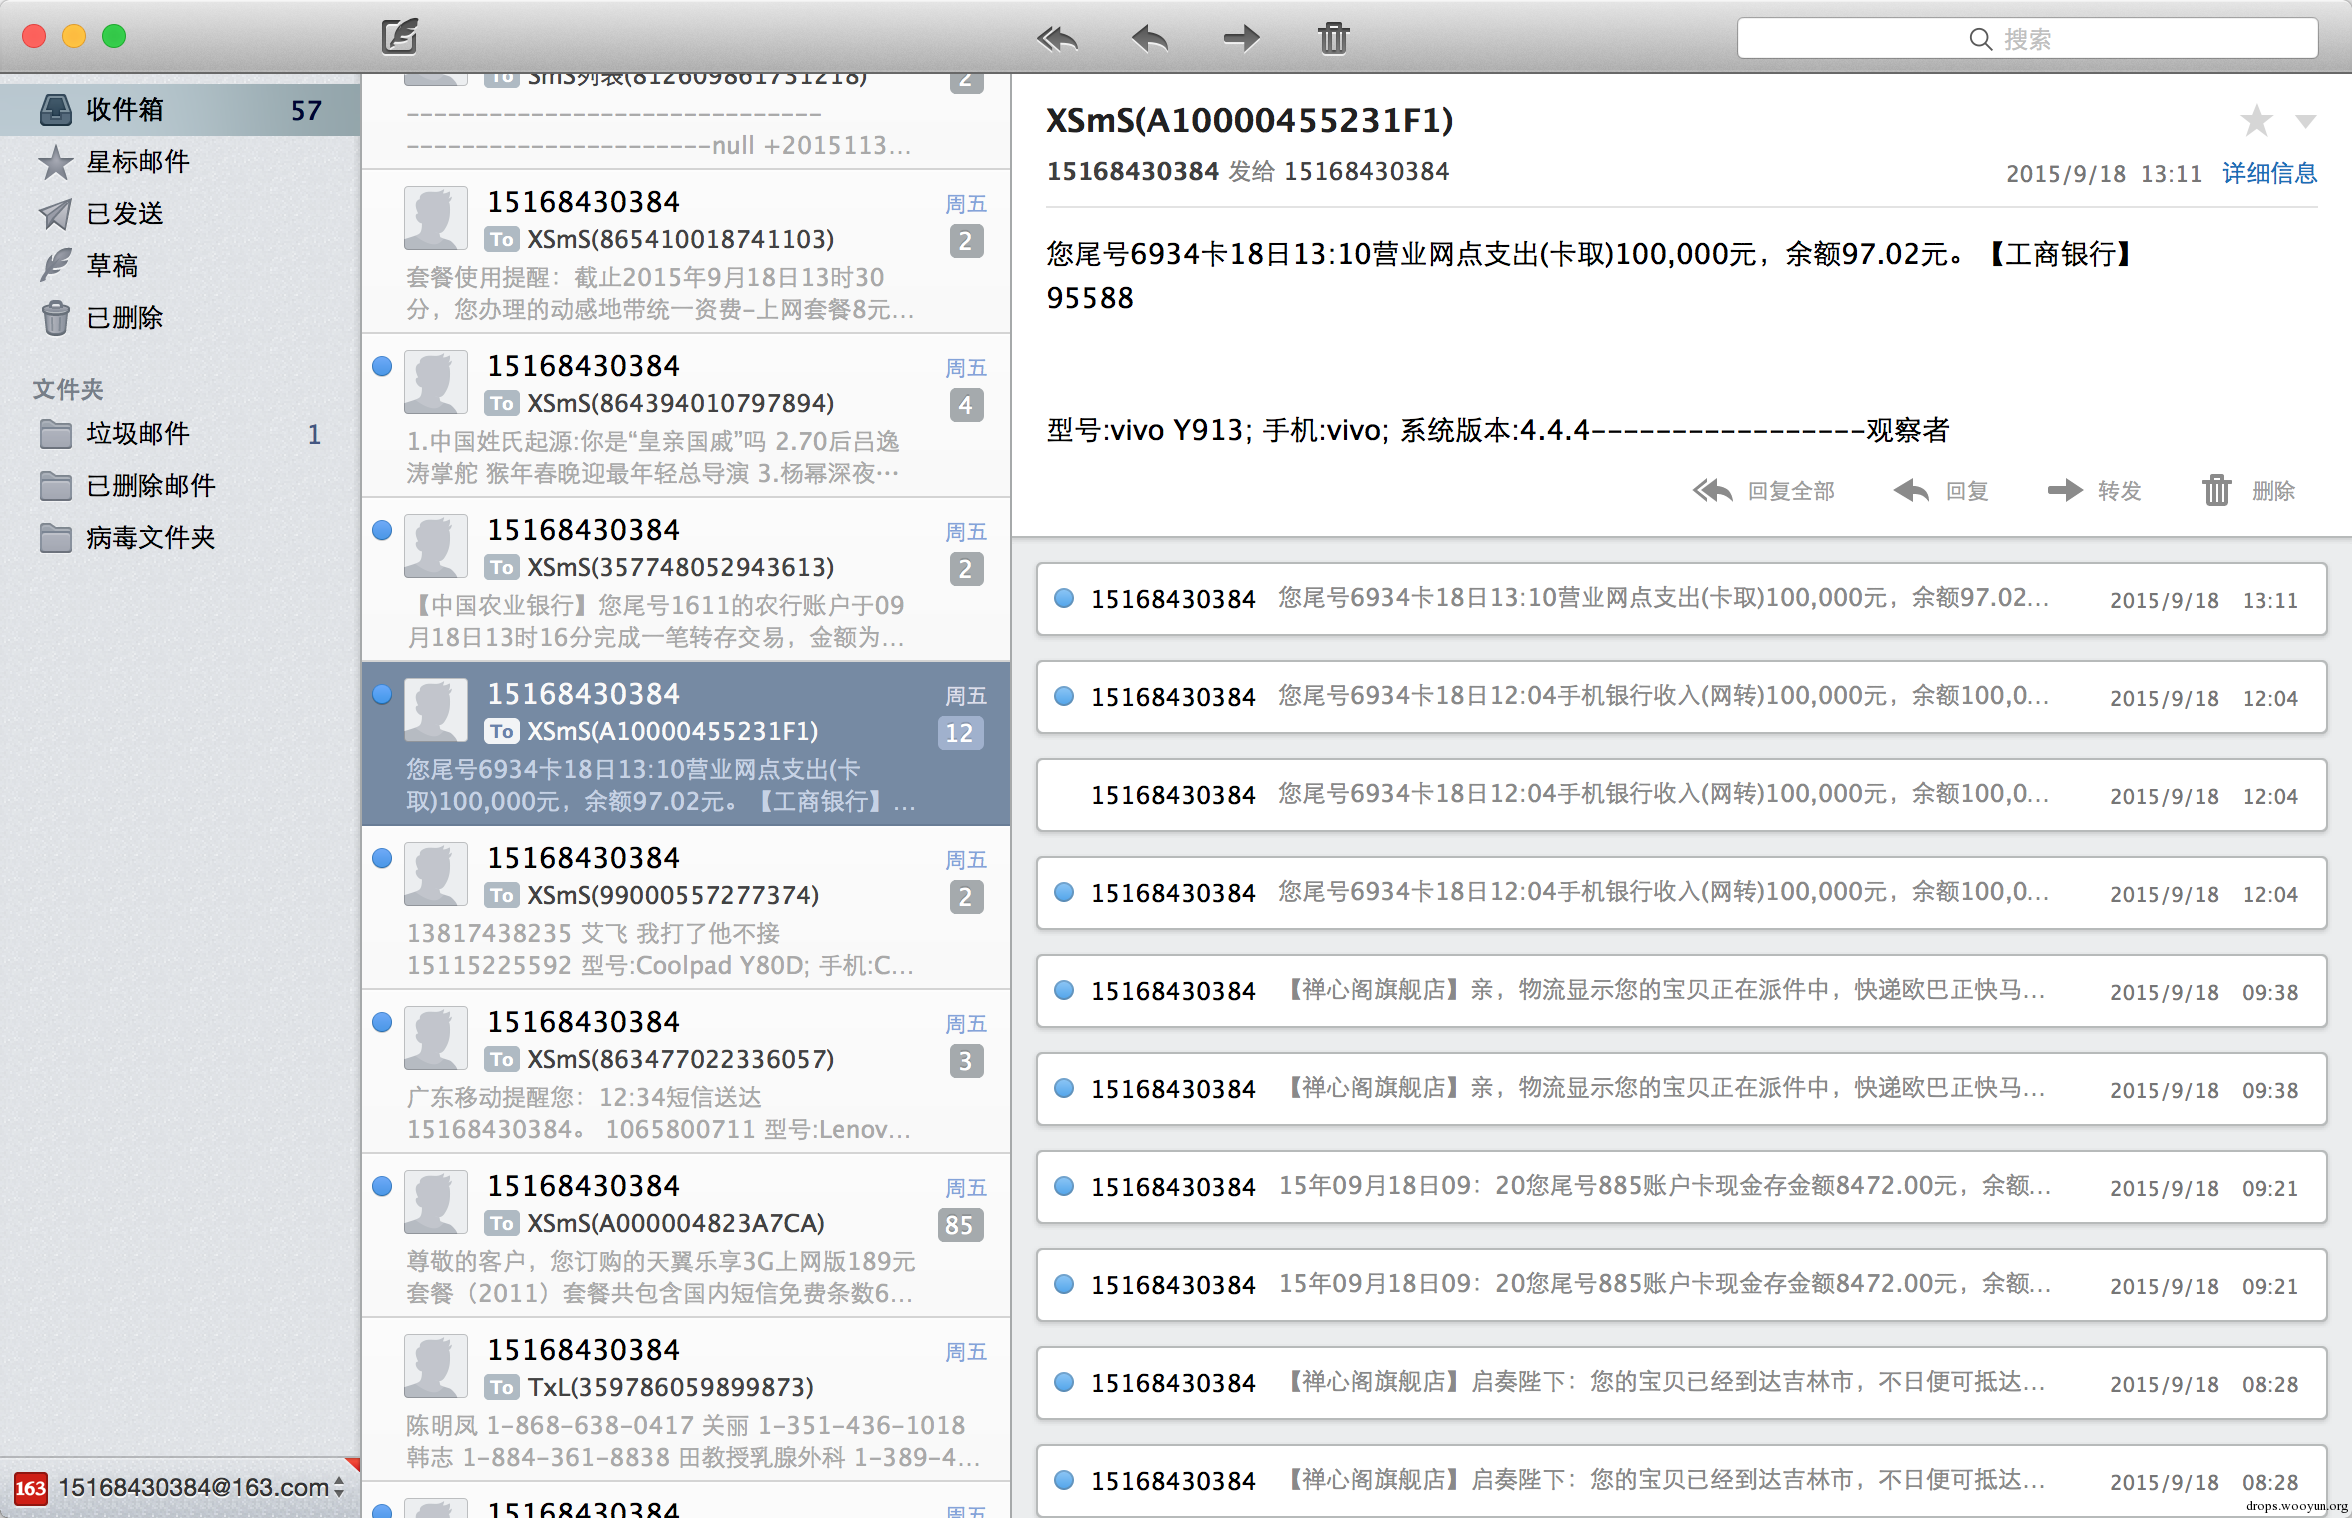Viewport: 2352px width, 1518px height.
Task: Open the XSmS(863477022336057) conversation
Action: click(x=686, y=1071)
